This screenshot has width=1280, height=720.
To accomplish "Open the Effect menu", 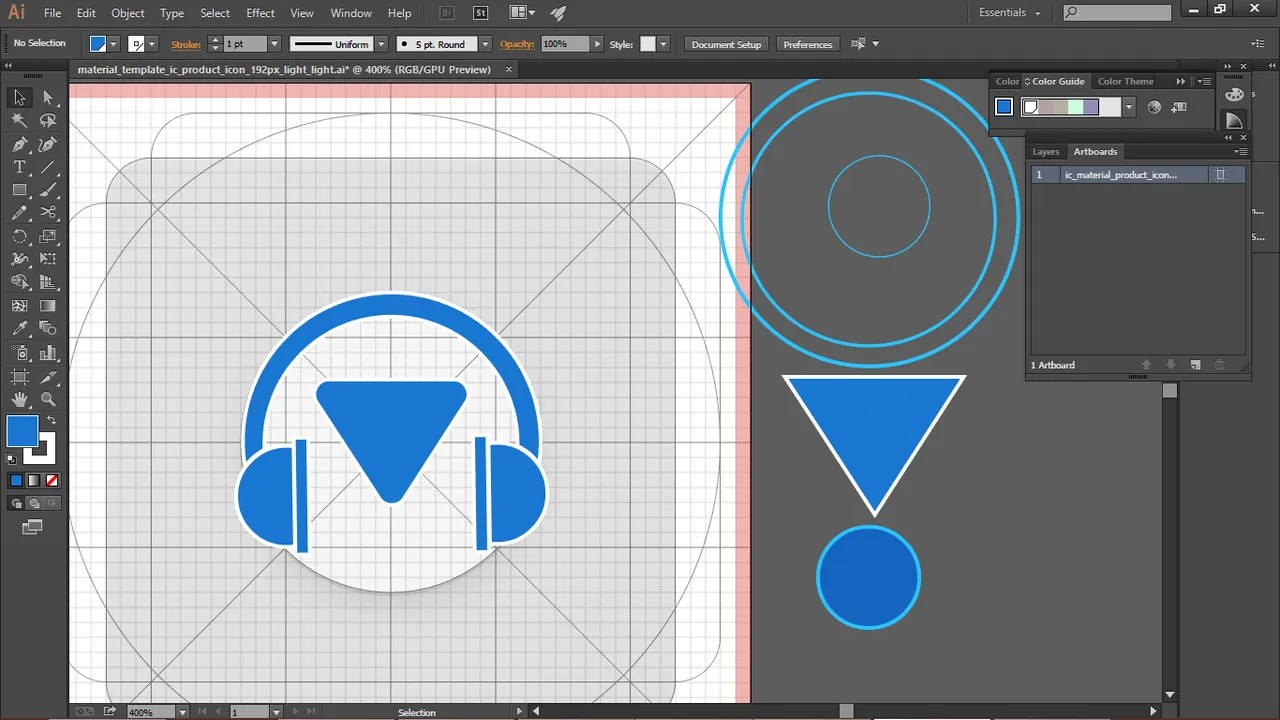I will click(261, 13).
